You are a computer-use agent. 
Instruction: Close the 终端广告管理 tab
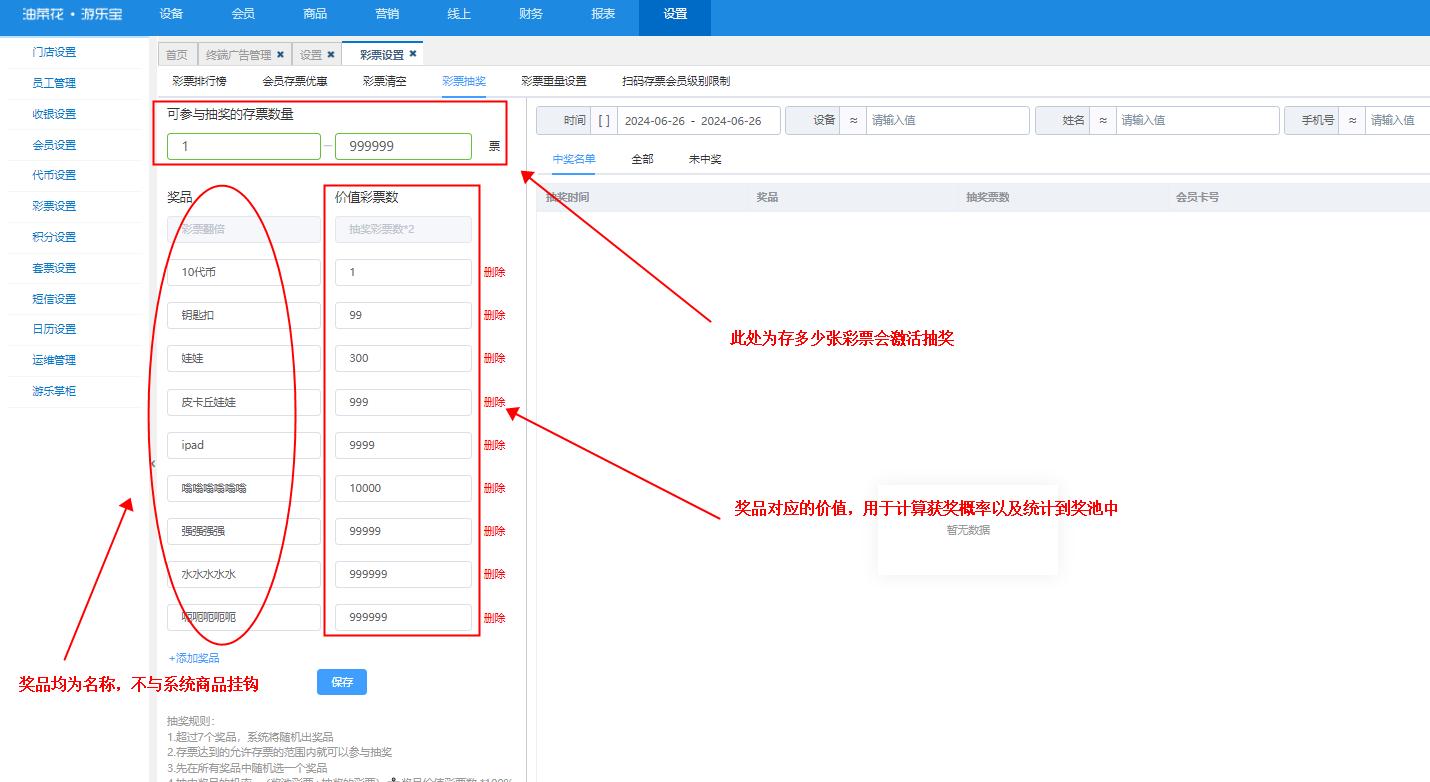[x=280, y=55]
